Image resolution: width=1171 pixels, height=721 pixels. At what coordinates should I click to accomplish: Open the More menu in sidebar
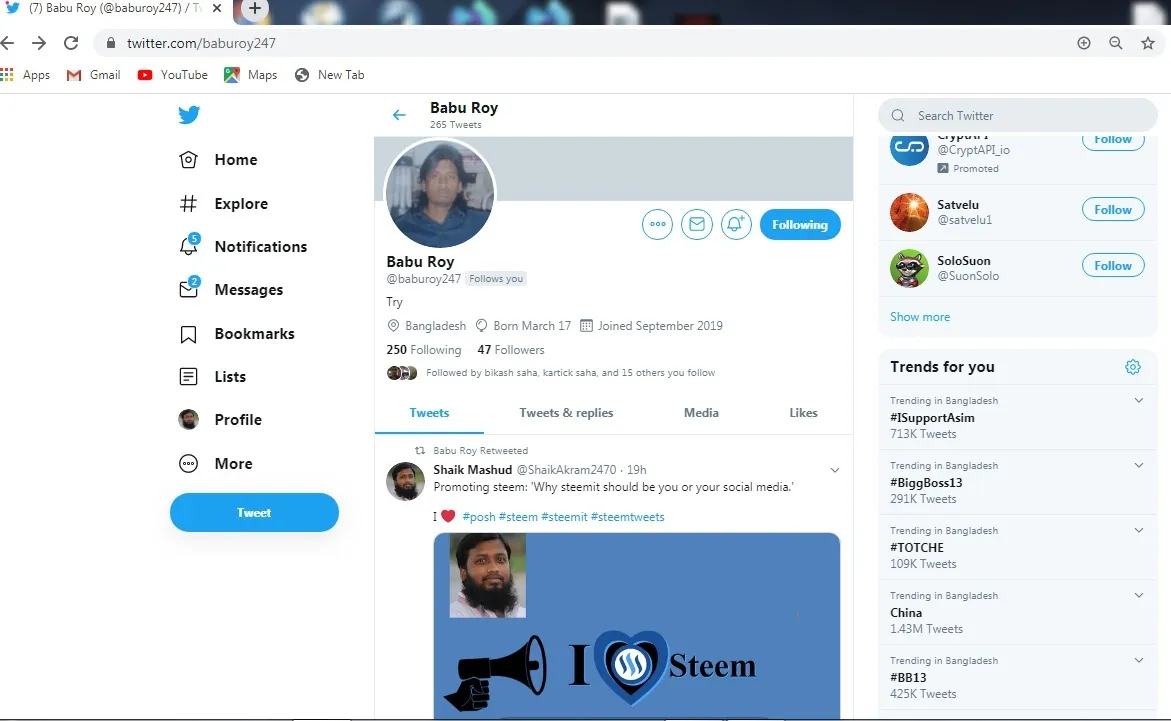pyautogui.click(x=216, y=463)
